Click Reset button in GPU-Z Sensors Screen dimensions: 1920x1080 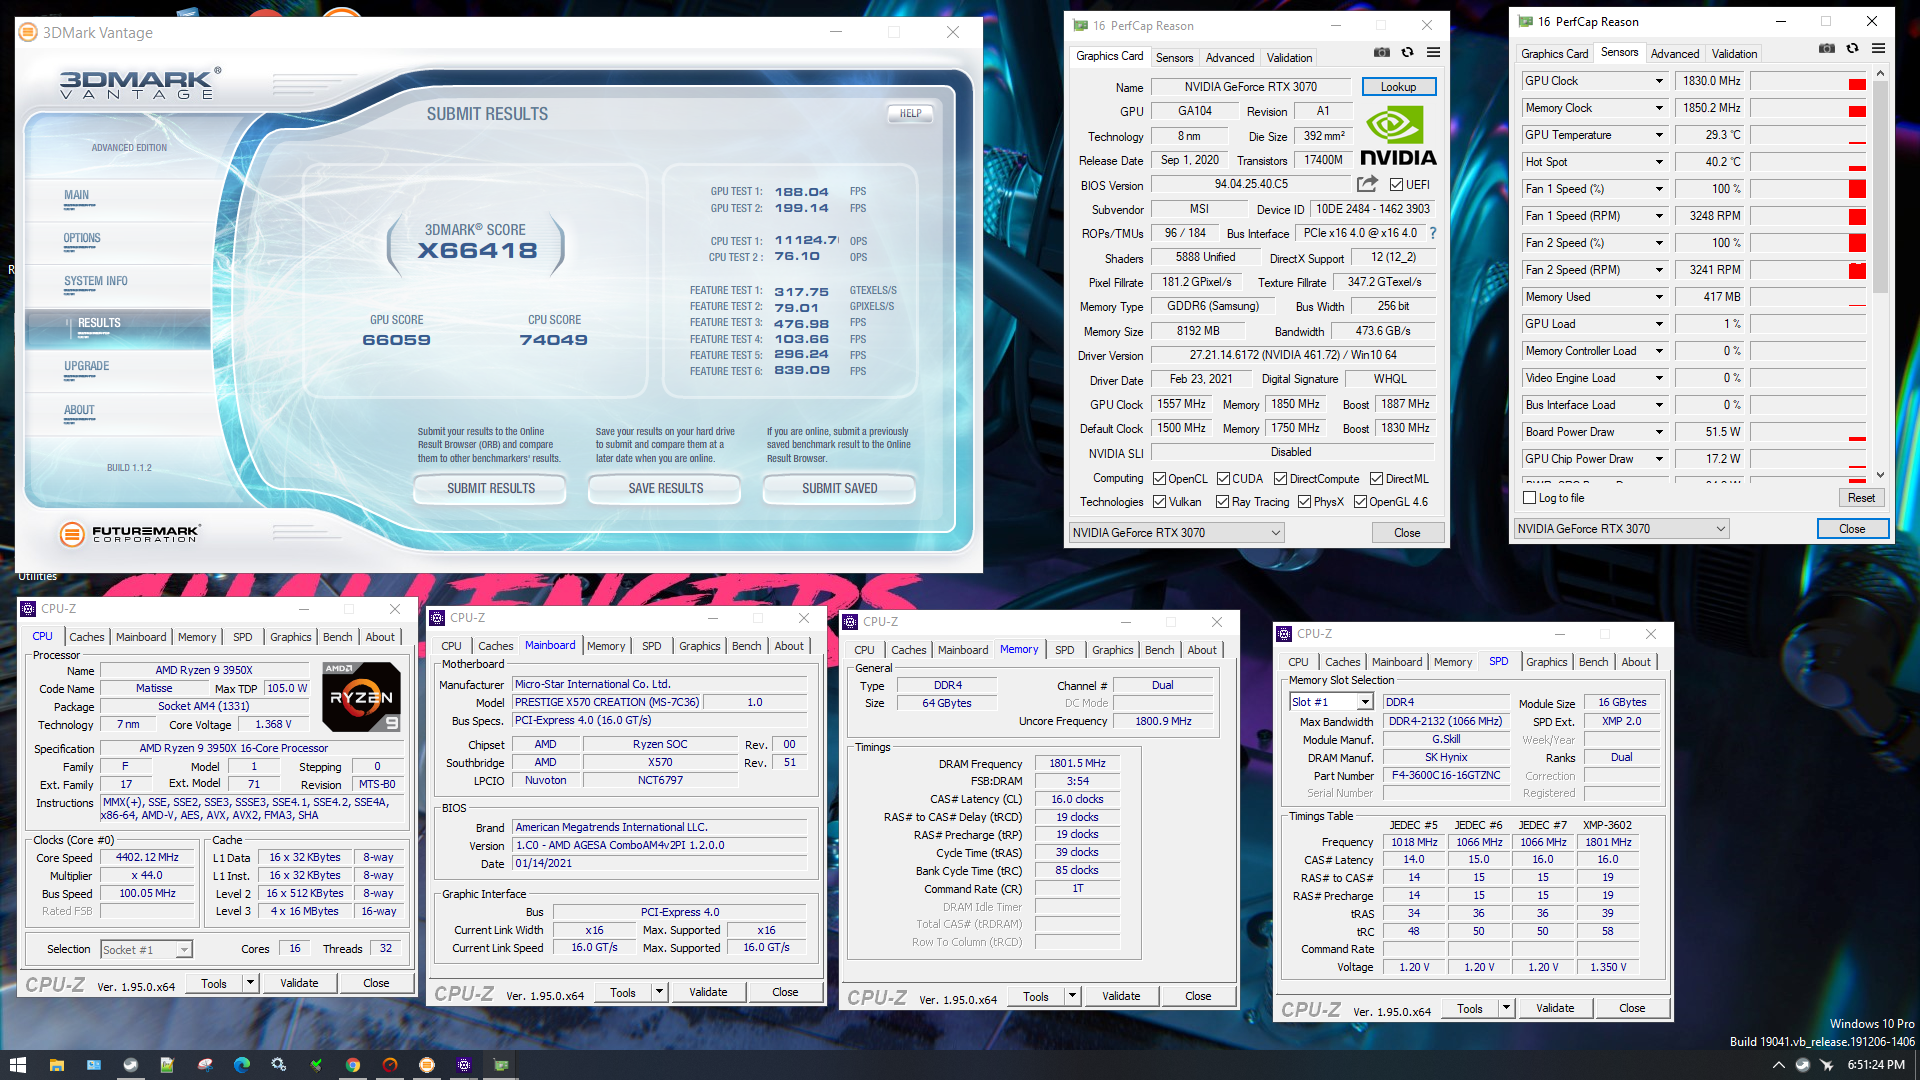(1861, 498)
